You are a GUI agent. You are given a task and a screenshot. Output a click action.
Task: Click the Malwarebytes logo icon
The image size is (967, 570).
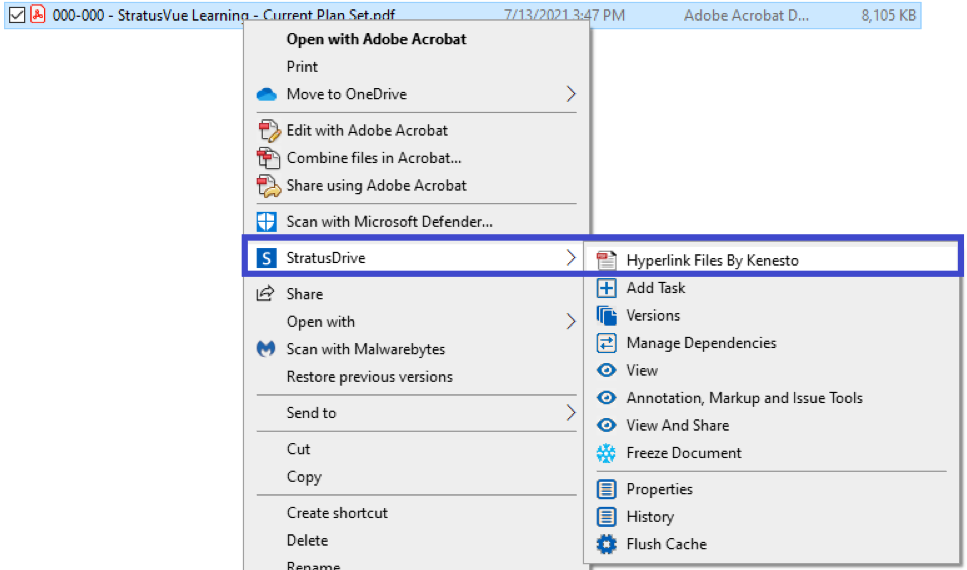[x=266, y=349]
